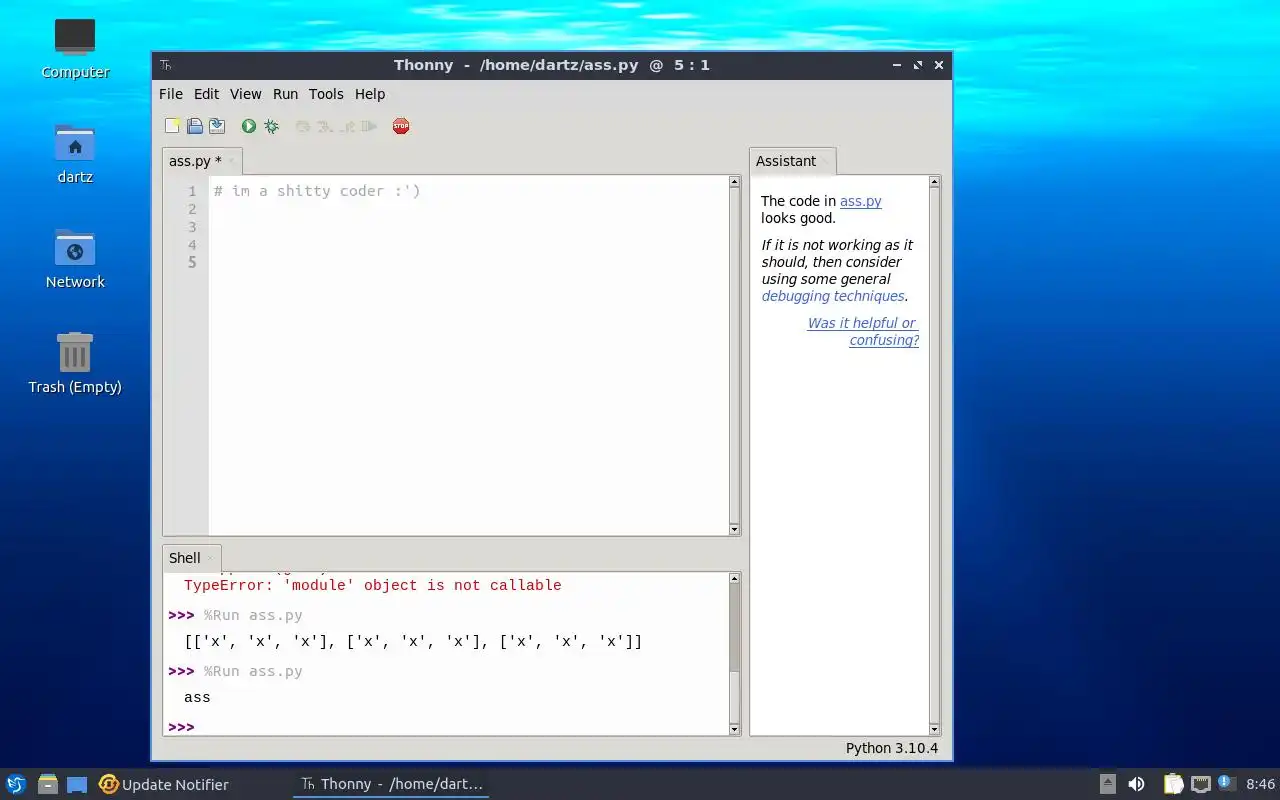The width and height of the screenshot is (1280, 800).
Task: Click the editor scrollbar down arrow
Action: [x=734, y=529]
